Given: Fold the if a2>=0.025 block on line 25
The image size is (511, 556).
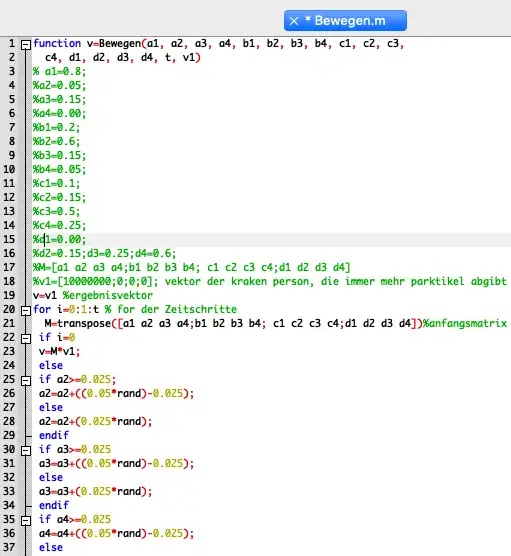Looking at the screenshot, I should pyautogui.click(x=26, y=381).
